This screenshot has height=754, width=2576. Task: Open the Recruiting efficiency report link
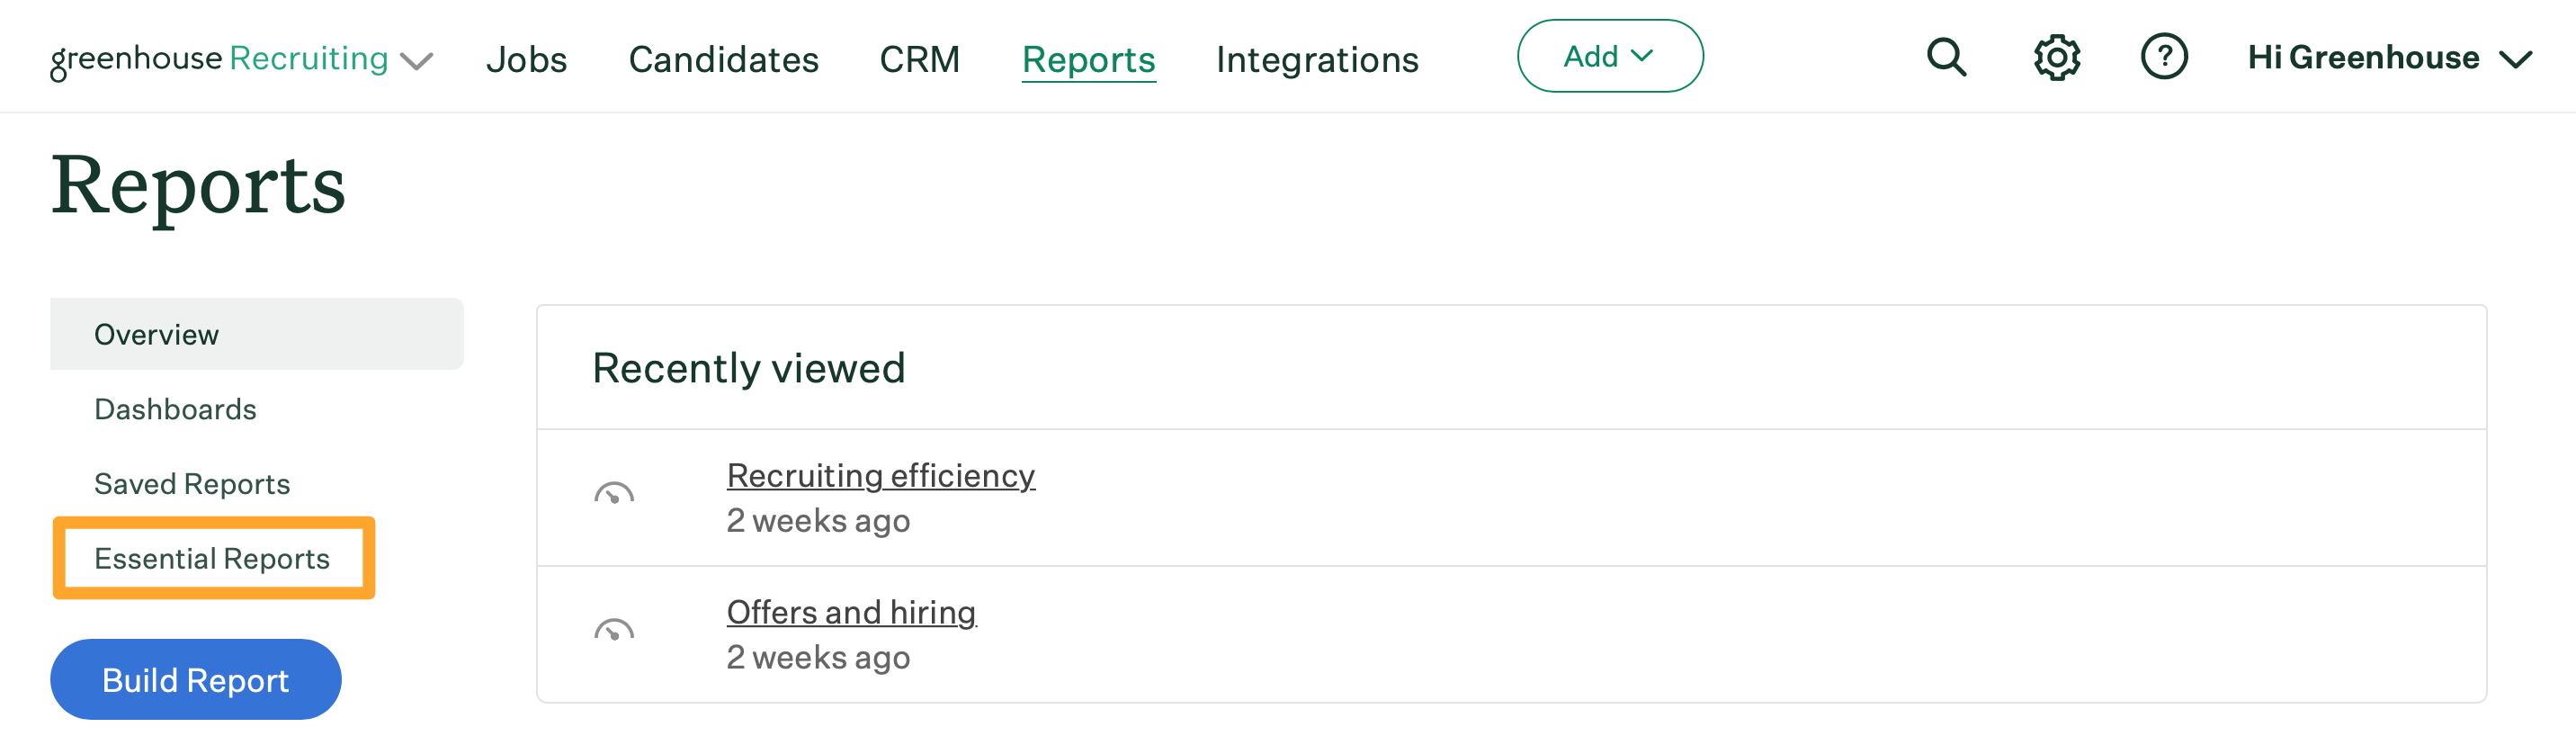pos(881,476)
